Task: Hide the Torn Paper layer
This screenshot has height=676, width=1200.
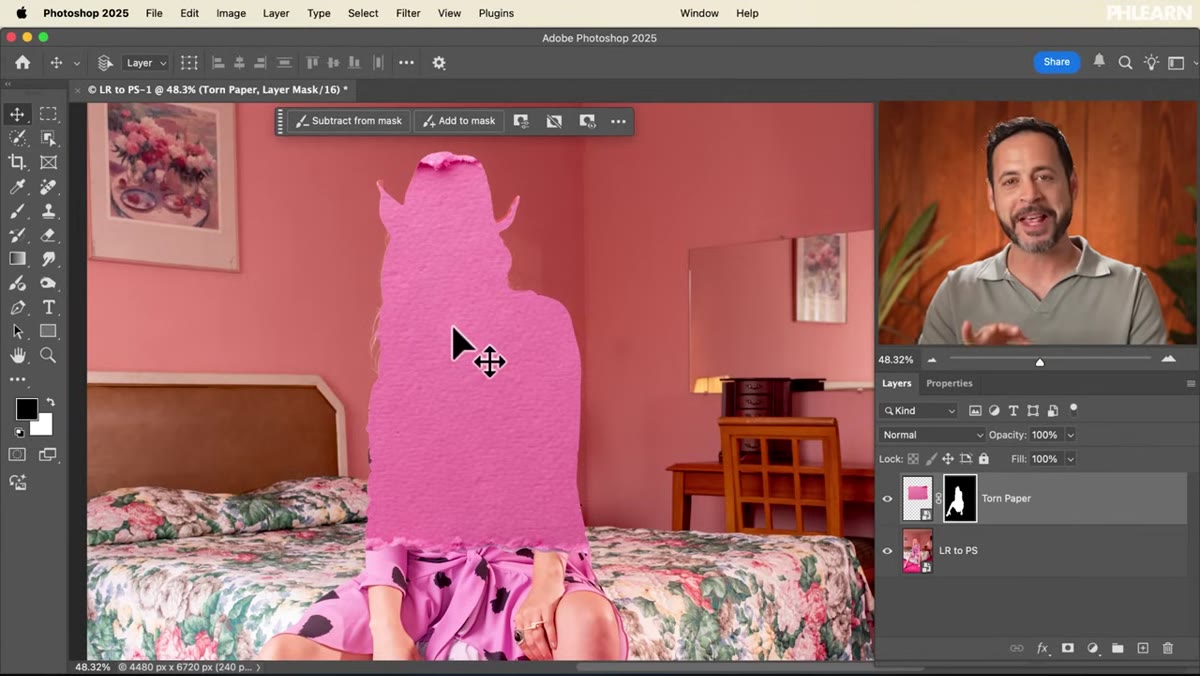Action: tap(887, 498)
